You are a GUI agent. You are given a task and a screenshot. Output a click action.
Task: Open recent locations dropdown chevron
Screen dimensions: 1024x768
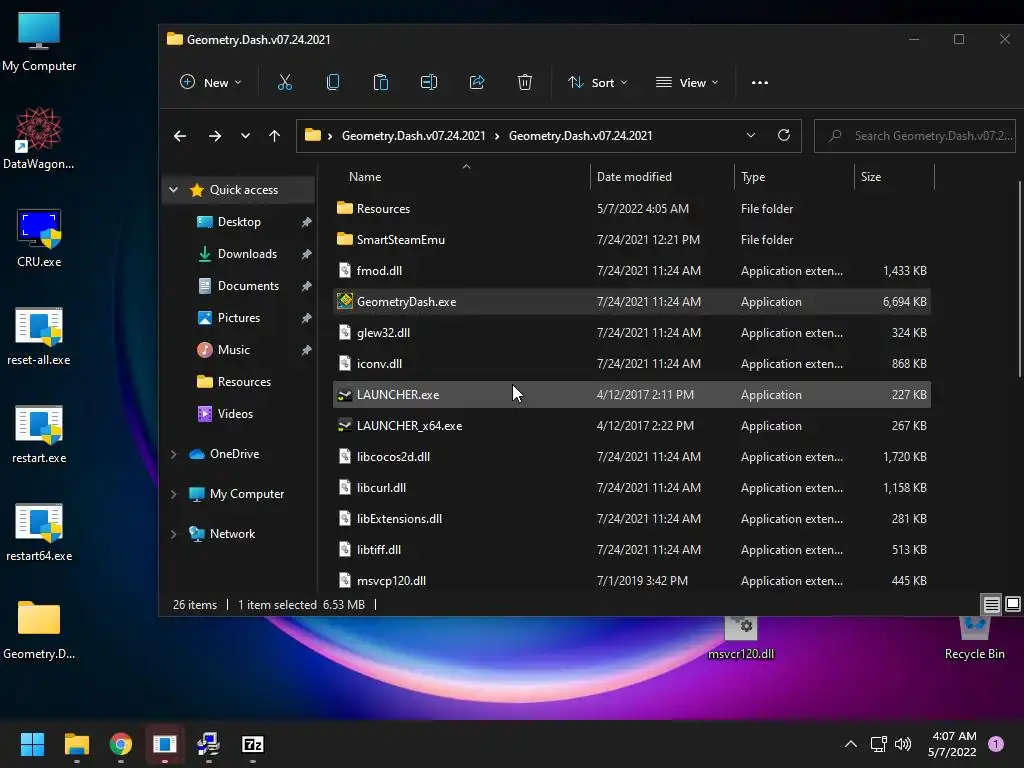coord(245,136)
